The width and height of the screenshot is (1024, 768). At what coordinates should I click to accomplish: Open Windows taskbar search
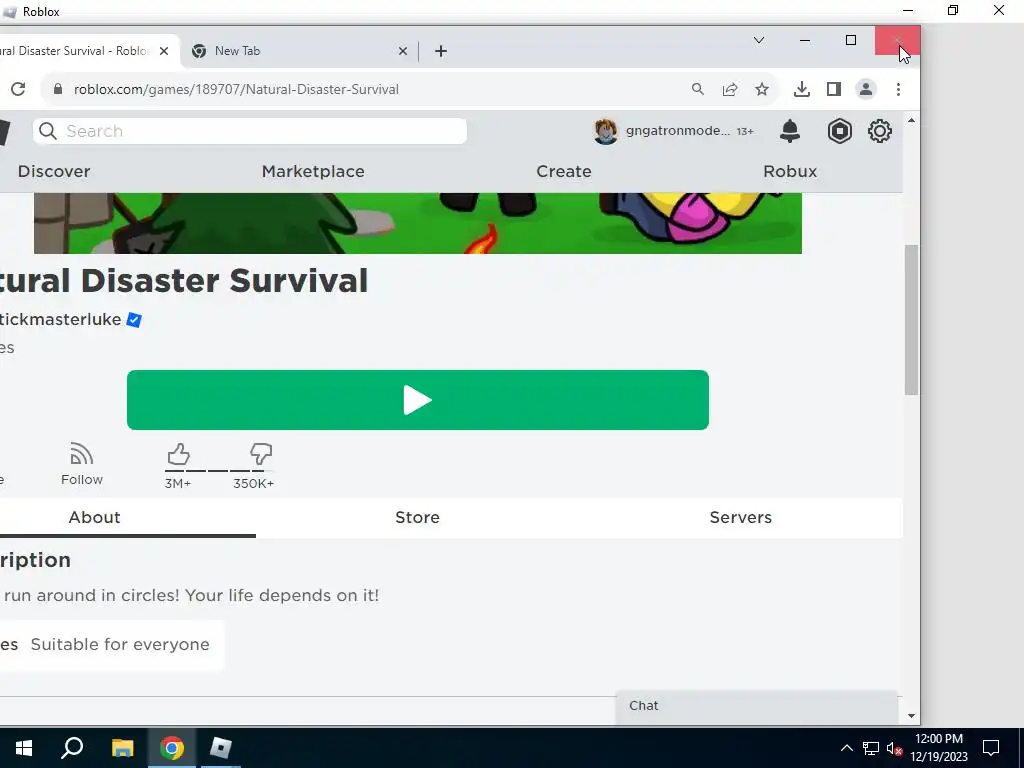(72, 748)
